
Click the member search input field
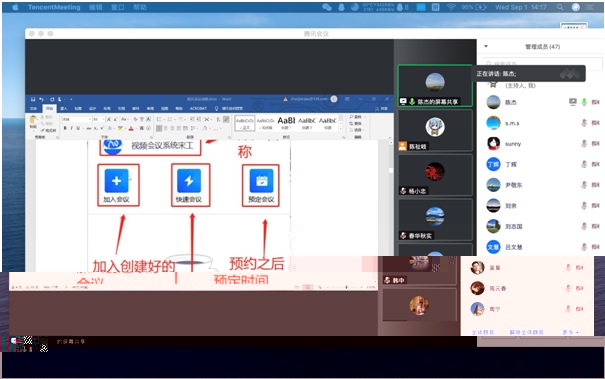(541, 63)
